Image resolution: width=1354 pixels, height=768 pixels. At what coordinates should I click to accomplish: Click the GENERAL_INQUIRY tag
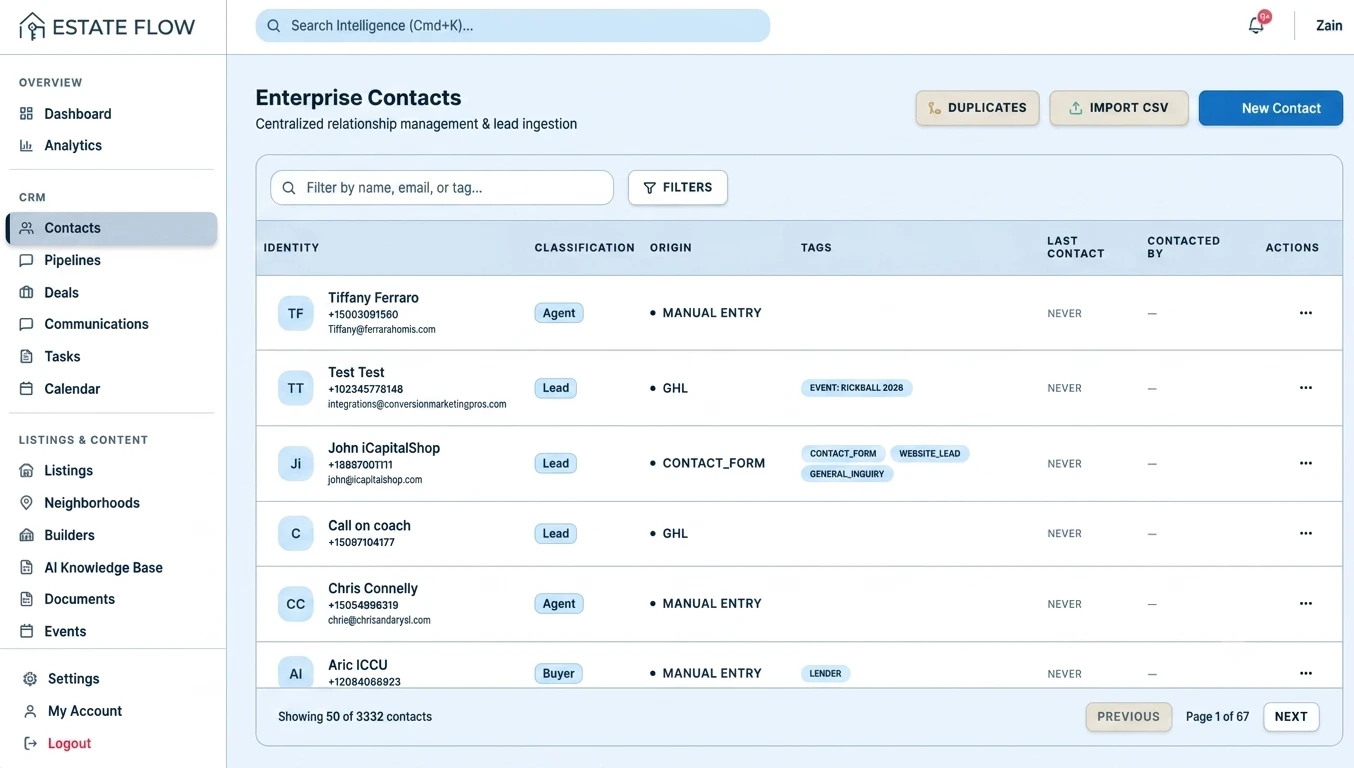coord(847,474)
